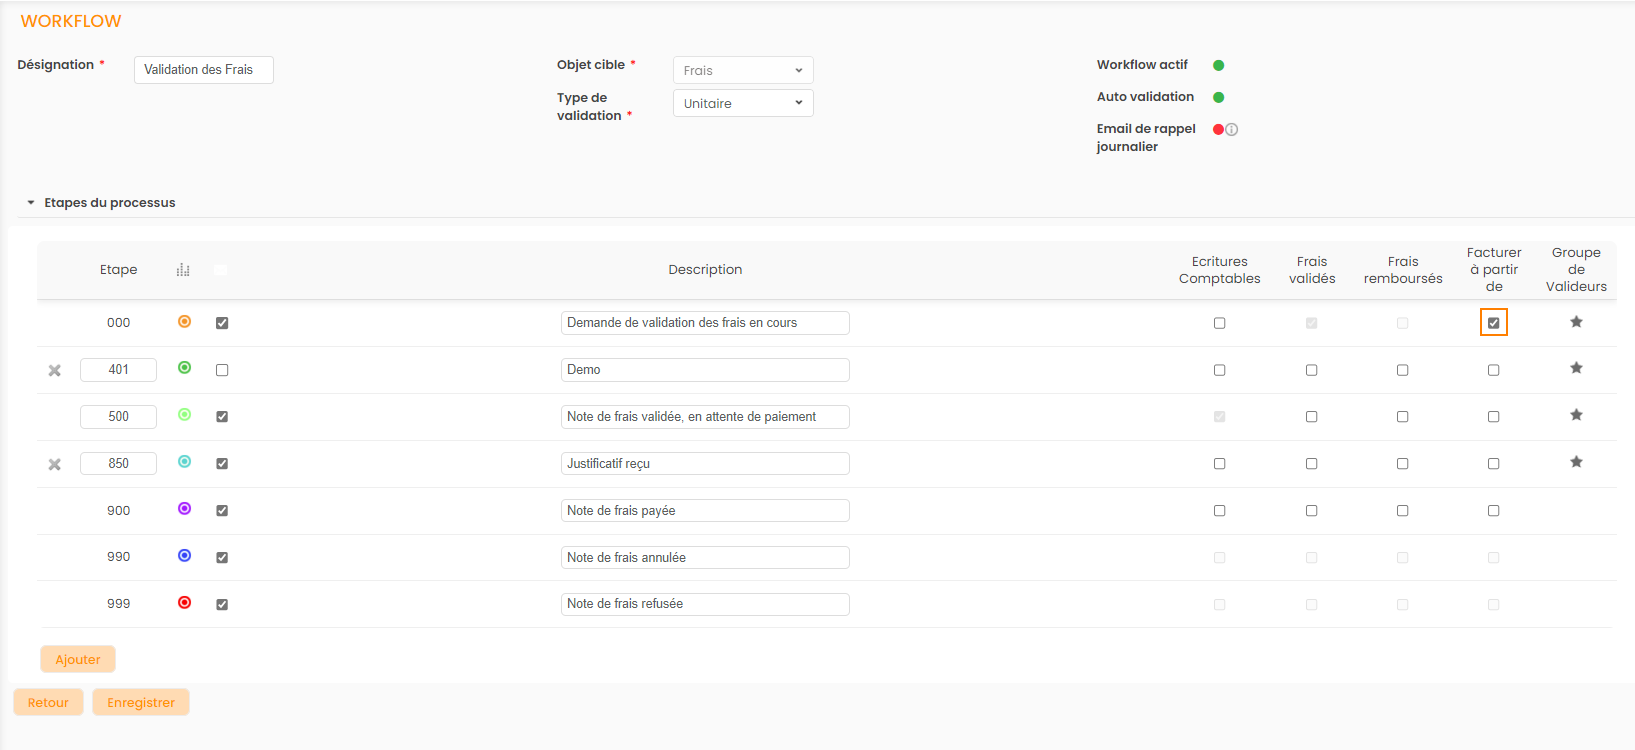Click the Désignation text field
This screenshot has width=1635, height=750.
204,70
